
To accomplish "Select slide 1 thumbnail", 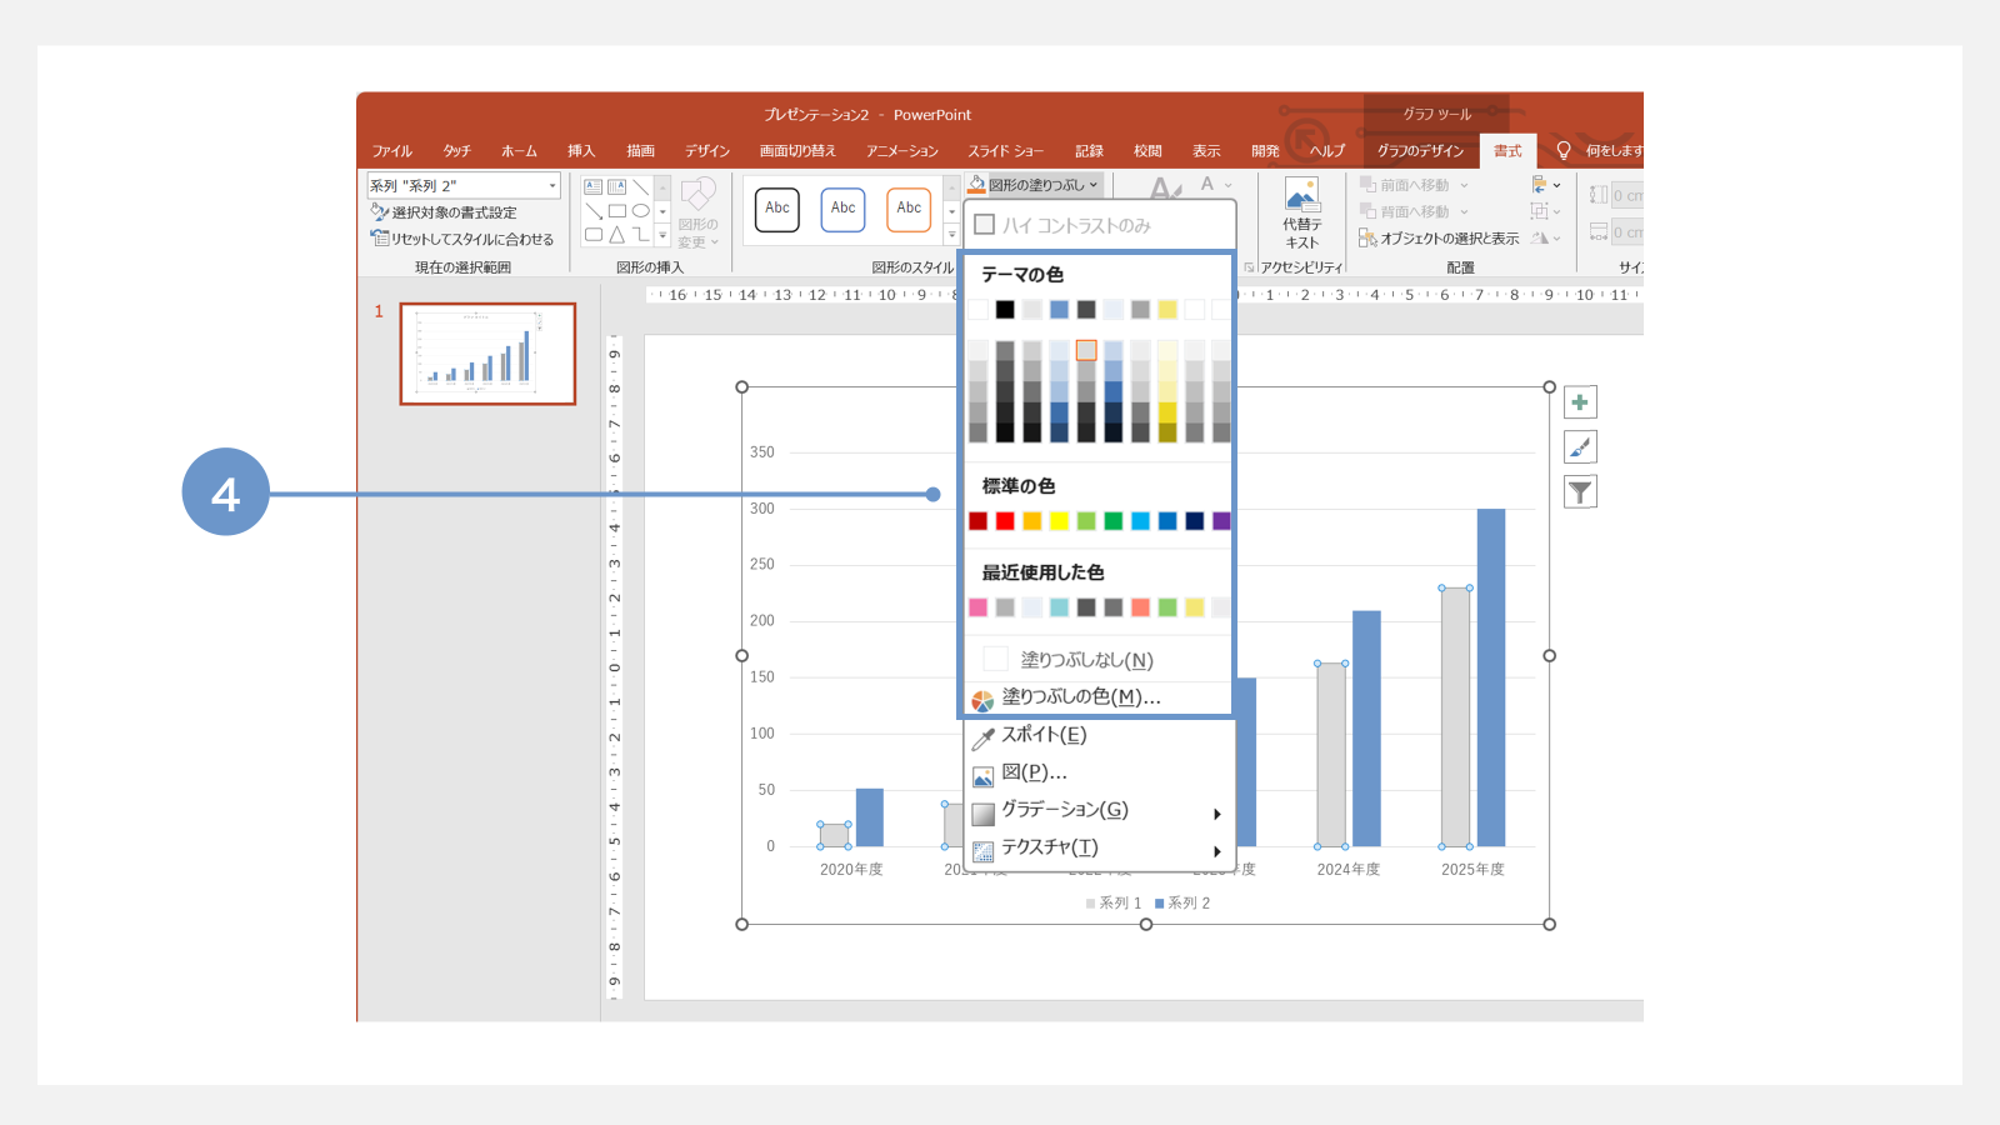I will pyautogui.click(x=488, y=354).
